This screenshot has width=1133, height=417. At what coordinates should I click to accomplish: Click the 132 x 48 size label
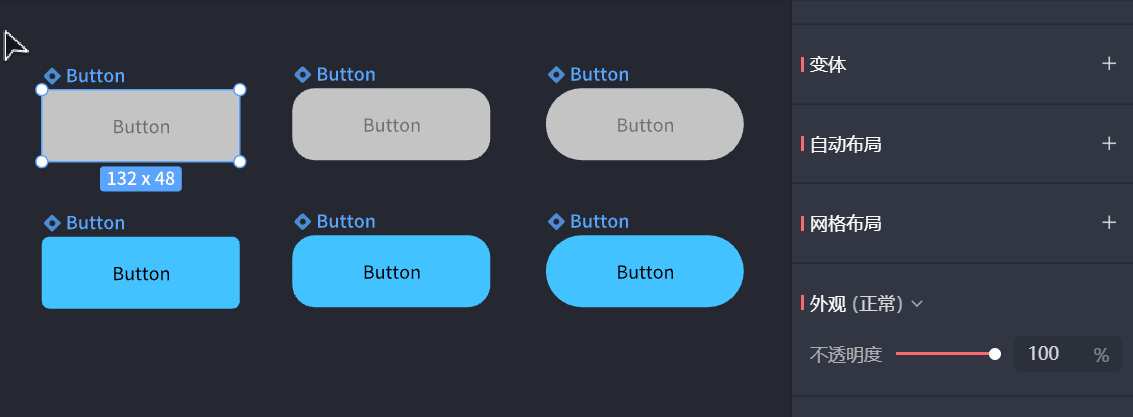141,179
